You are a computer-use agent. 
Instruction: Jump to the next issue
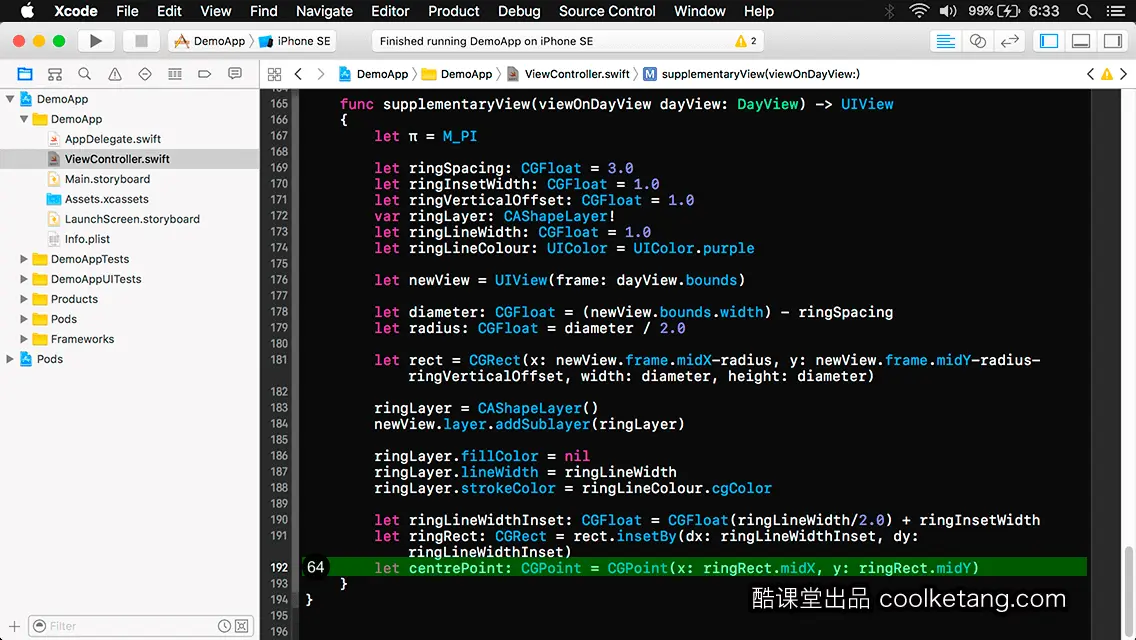pos(1124,74)
